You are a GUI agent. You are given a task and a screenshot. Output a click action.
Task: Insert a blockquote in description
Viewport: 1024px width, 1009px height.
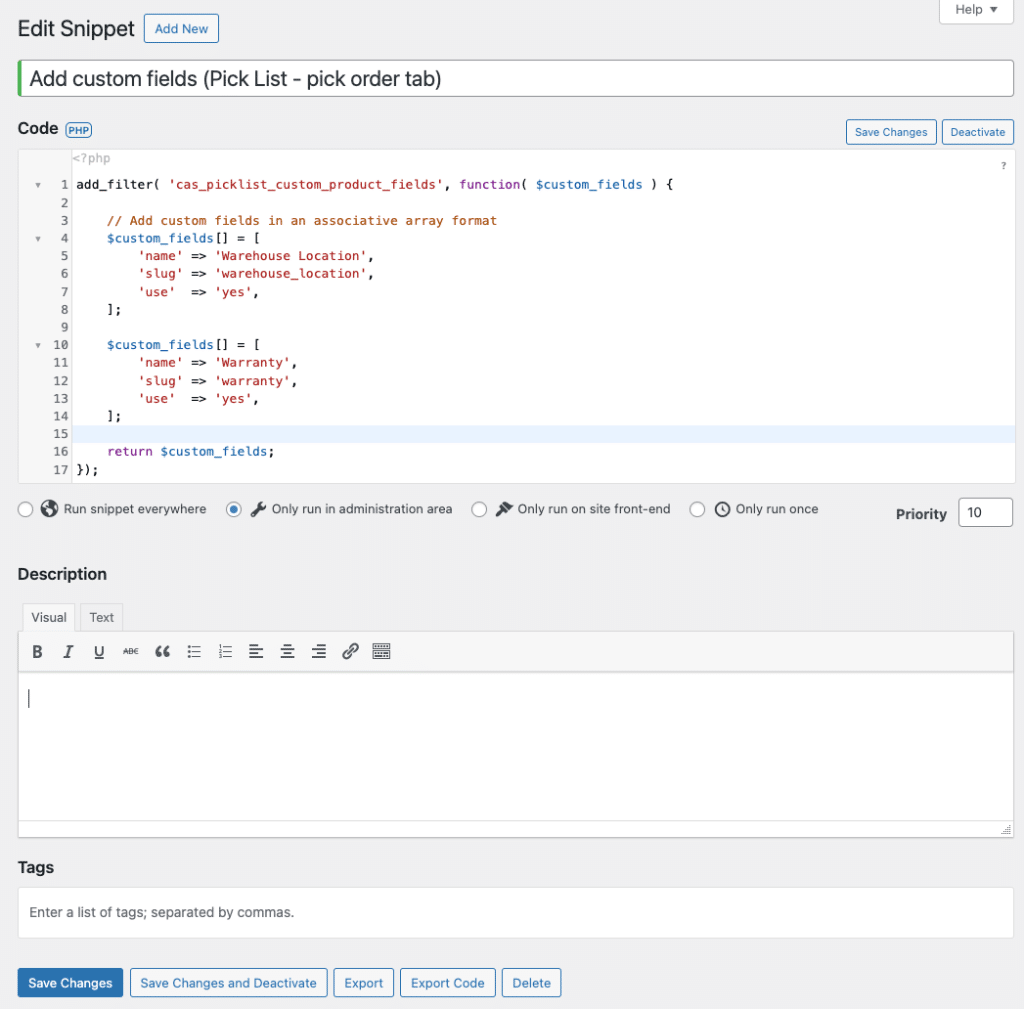[162, 652]
